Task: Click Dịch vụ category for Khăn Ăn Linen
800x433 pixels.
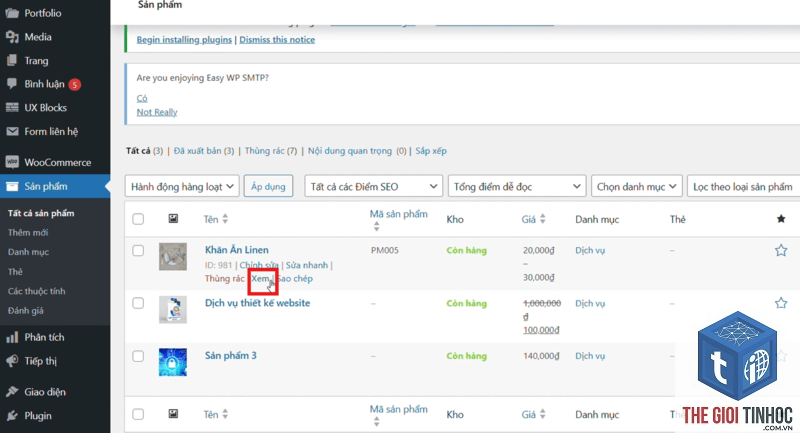Action: (x=590, y=250)
